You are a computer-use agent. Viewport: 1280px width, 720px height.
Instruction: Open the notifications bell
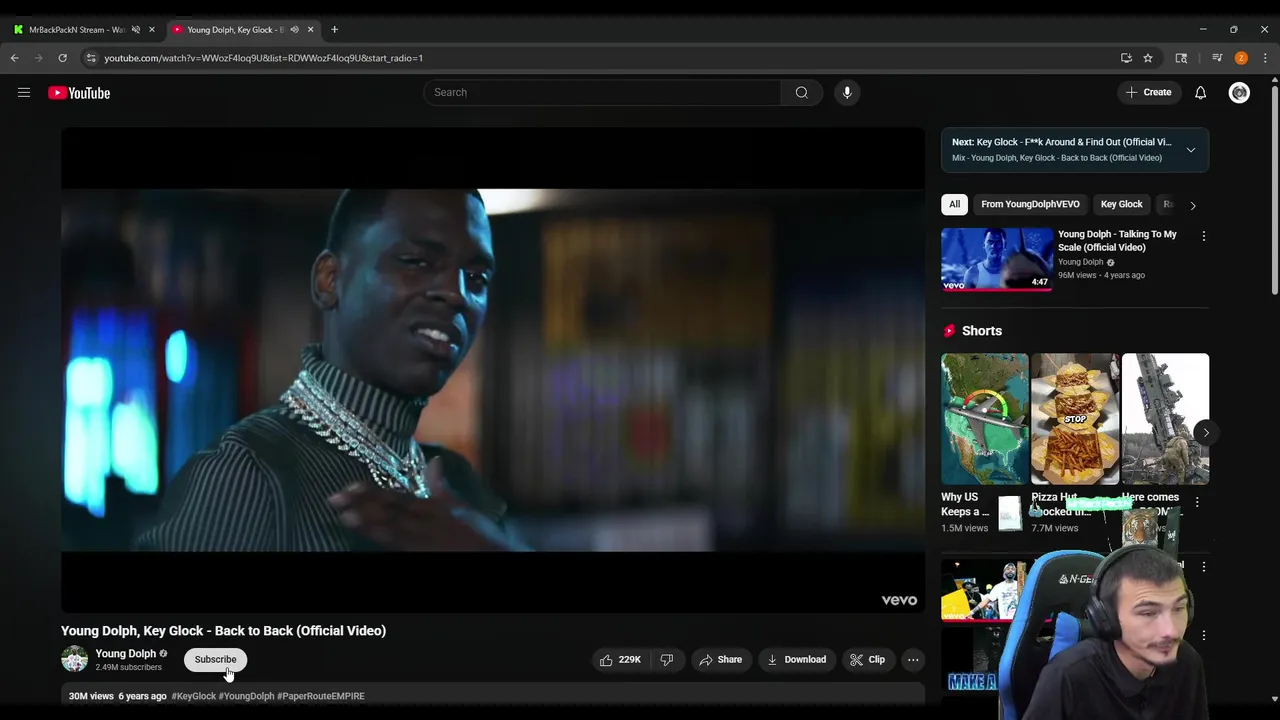tap(1200, 93)
